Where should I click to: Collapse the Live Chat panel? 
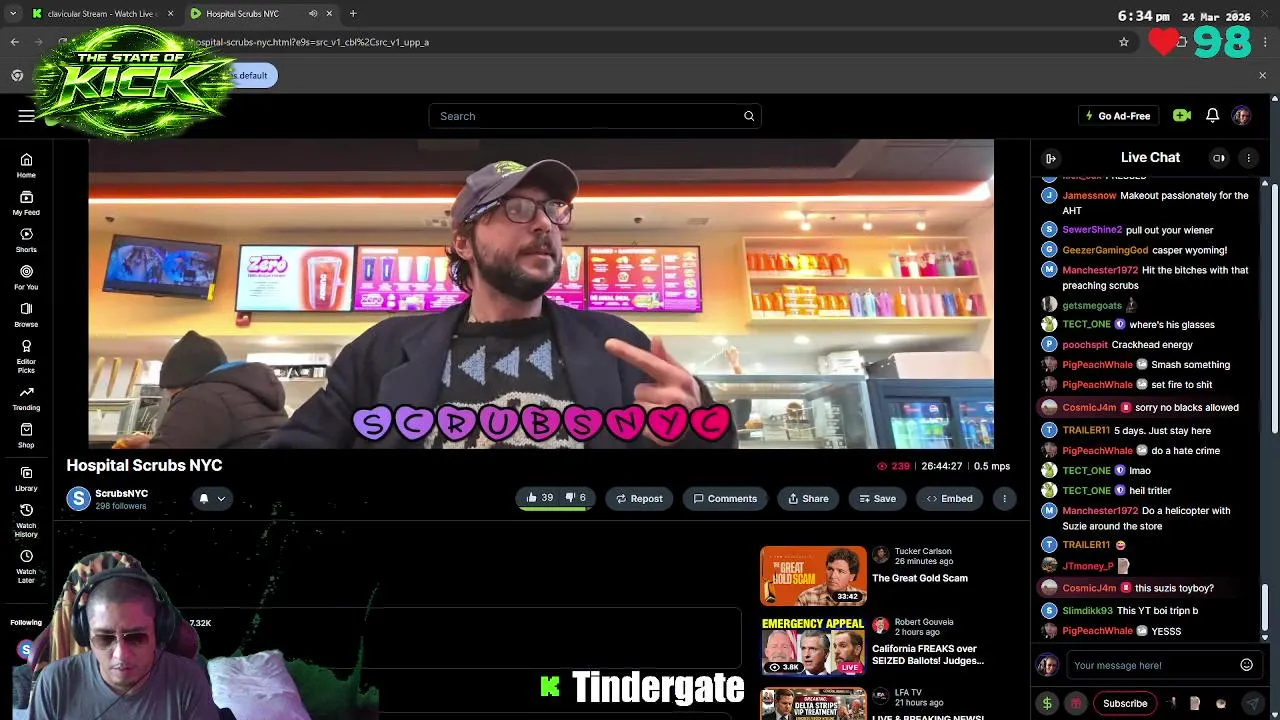click(1050, 158)
